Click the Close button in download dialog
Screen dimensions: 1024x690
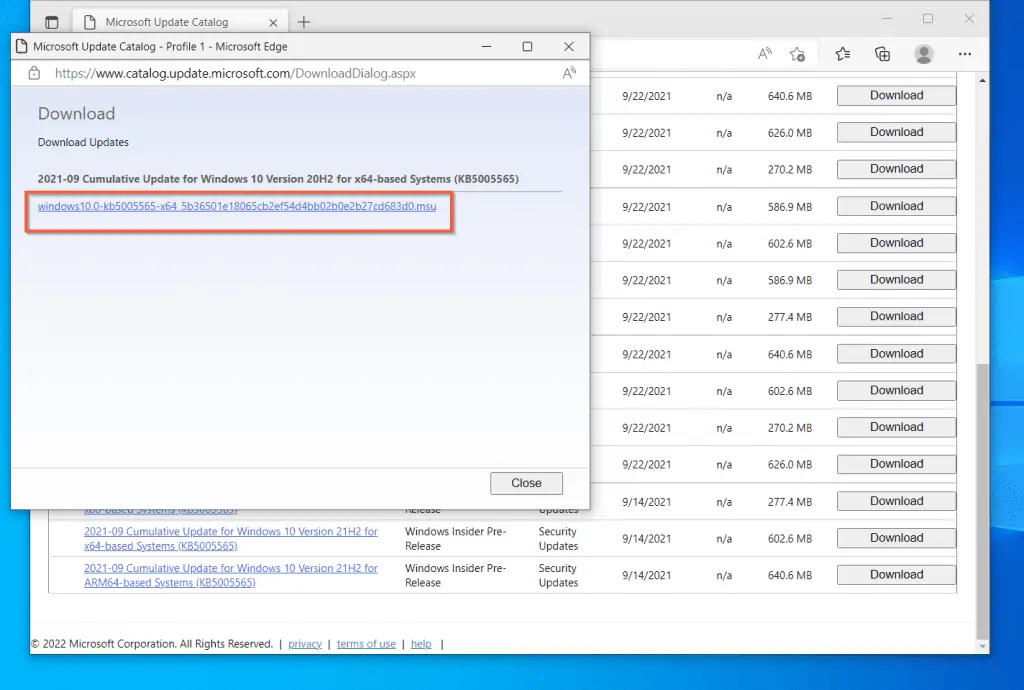[x=526, y=483]
